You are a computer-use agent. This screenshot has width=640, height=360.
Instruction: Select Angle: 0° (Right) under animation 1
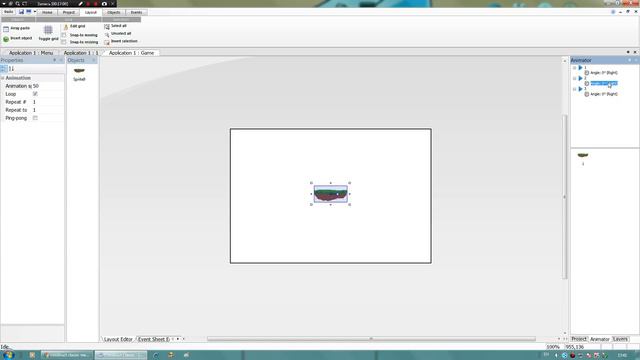point(604,73)
